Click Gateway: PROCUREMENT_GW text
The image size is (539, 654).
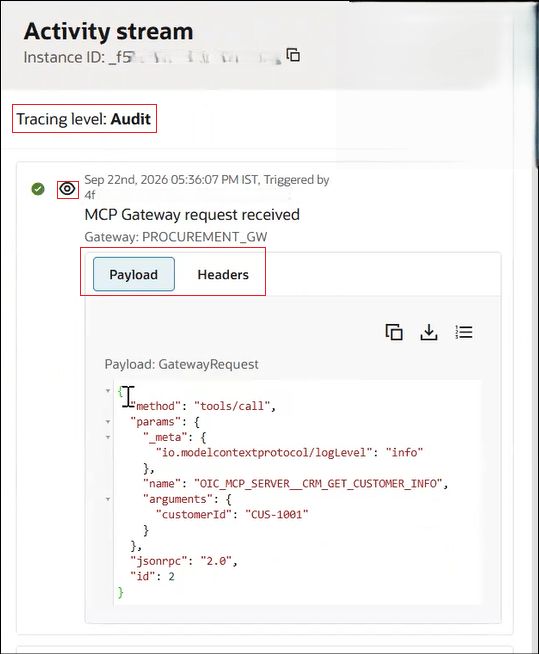click(176, 236)
